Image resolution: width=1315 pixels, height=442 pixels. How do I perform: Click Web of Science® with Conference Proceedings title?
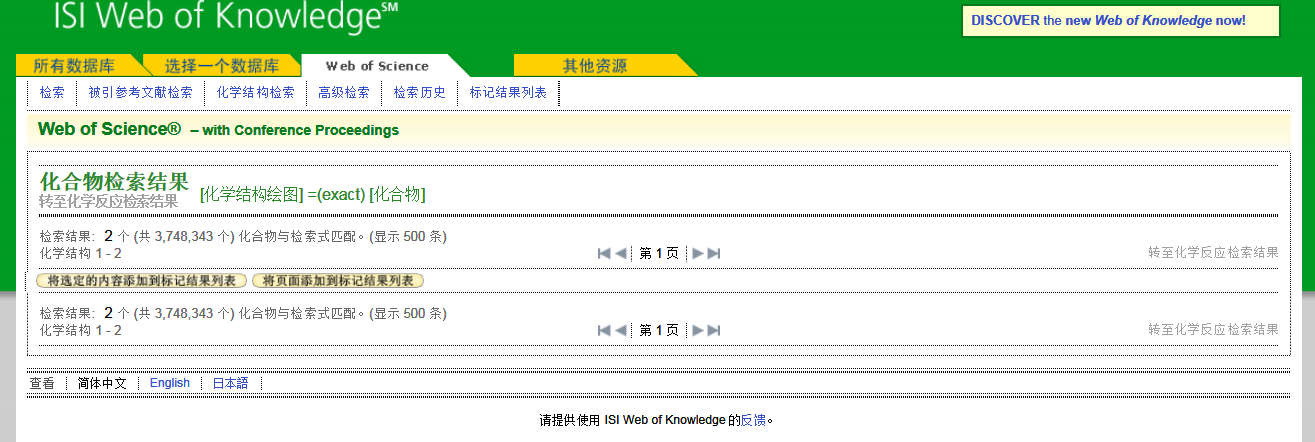tap(218, 129)
